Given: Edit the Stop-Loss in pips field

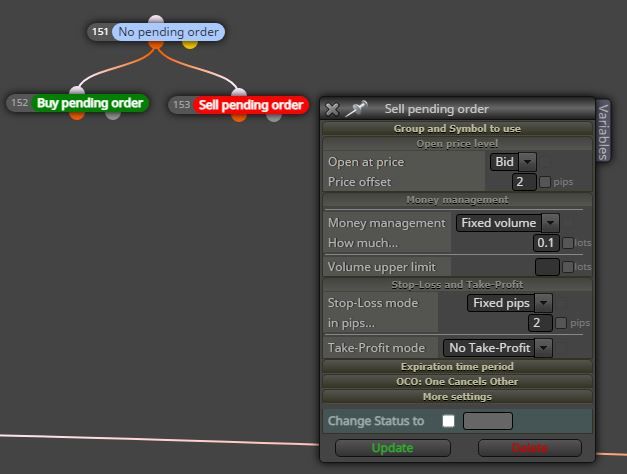Looking at the screenshot, I should pyautogui.click(x=540, y=323).
